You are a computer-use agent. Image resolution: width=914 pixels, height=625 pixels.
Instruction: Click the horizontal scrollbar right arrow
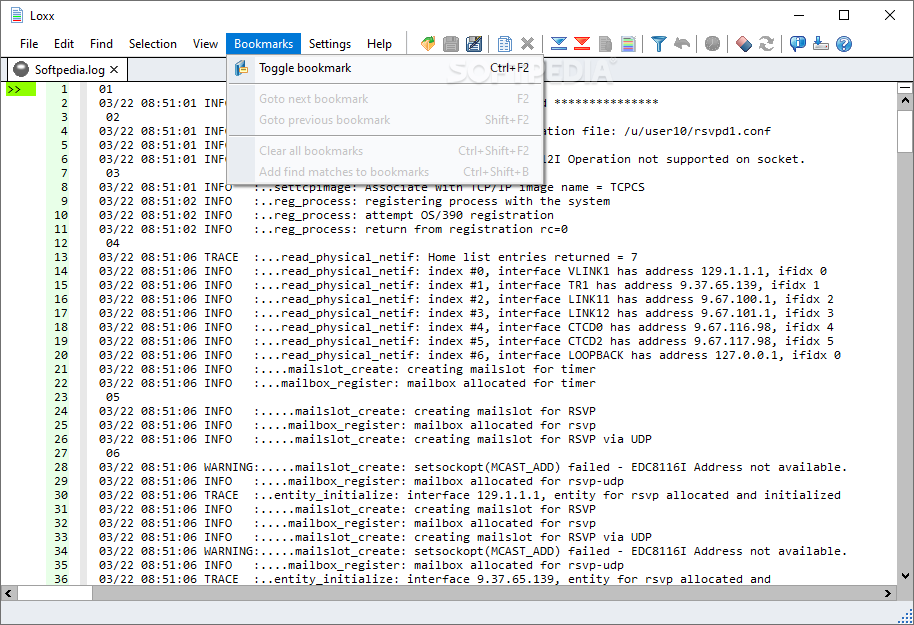(x=888, y=593)
